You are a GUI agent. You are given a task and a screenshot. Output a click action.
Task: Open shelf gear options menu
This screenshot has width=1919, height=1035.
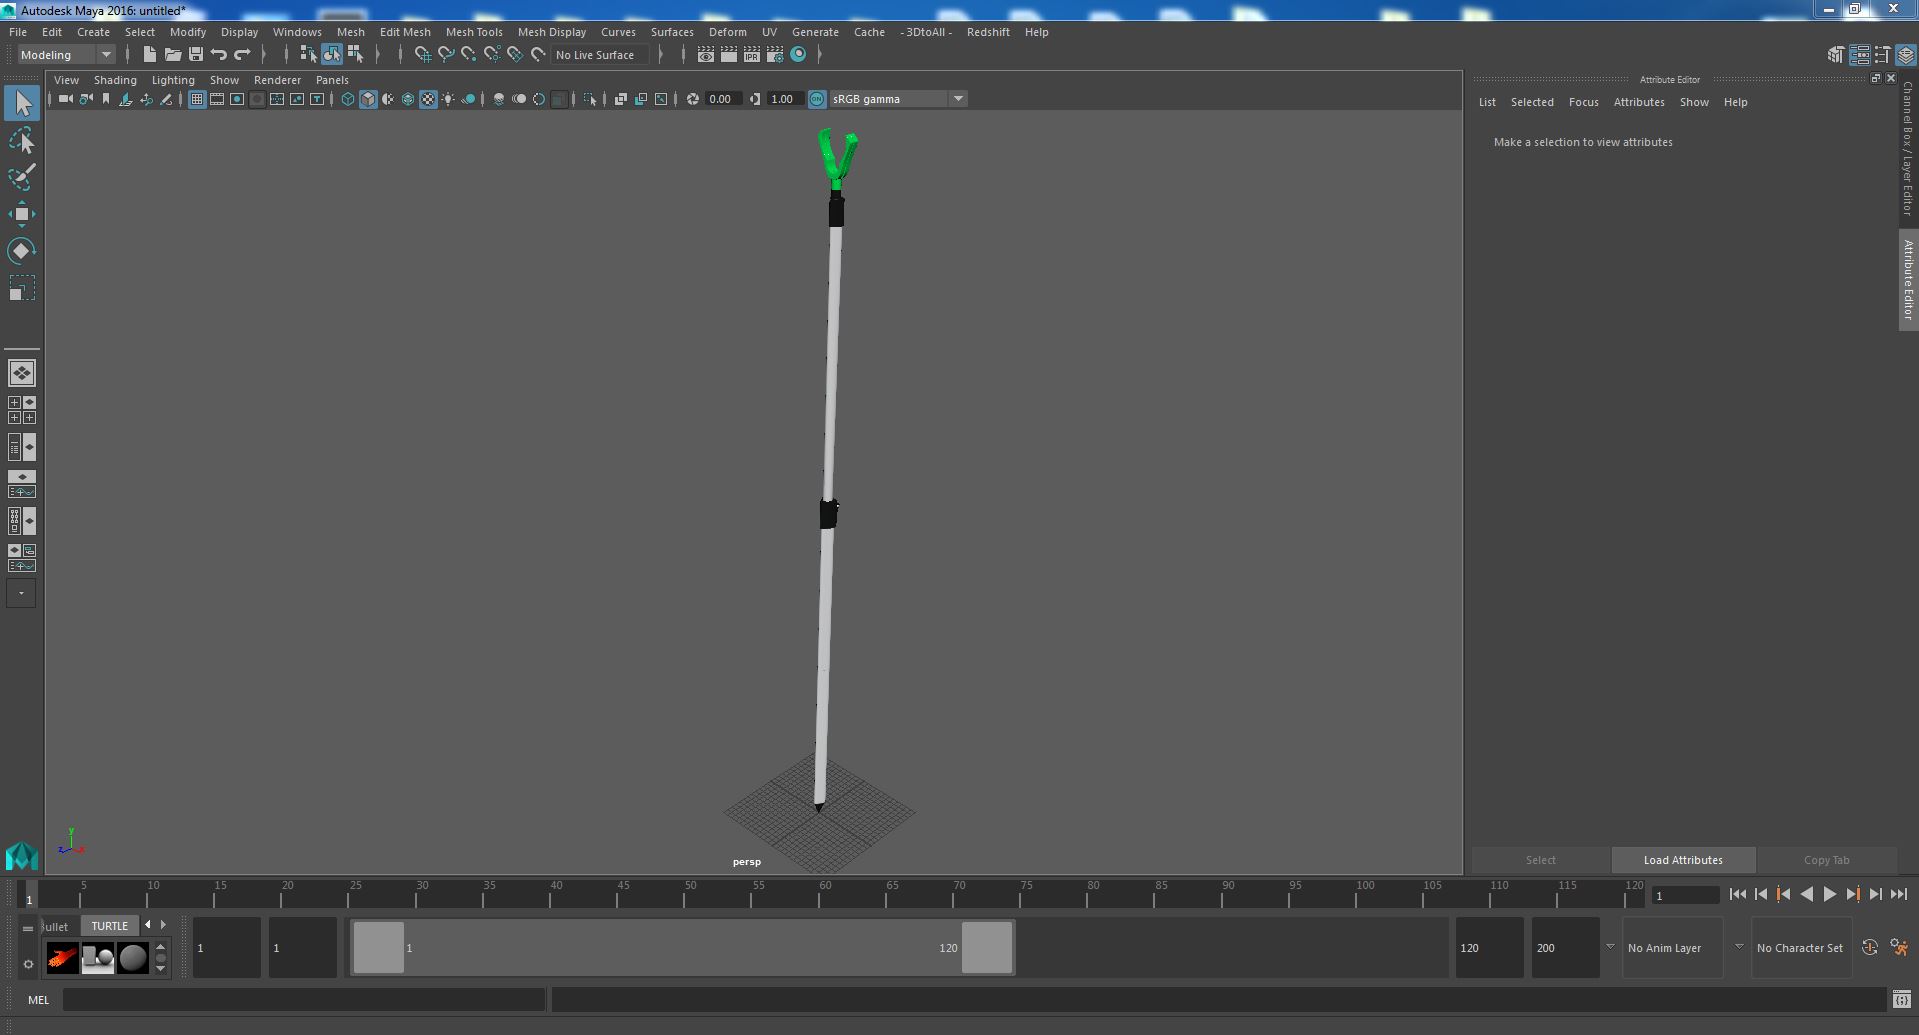click(28, 964)
